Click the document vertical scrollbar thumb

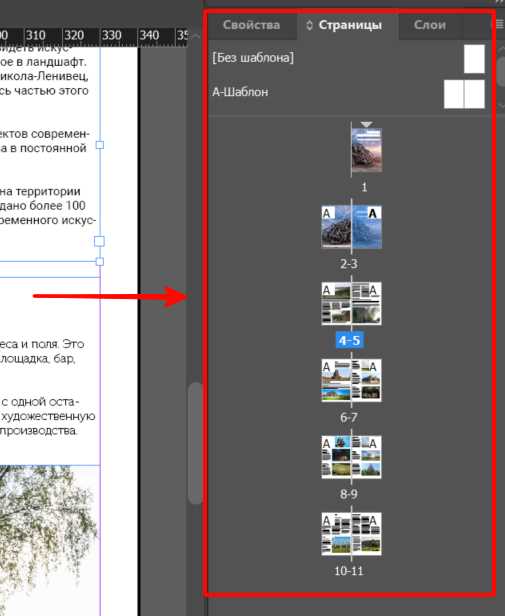pyautogui.click(x=195, y=443)
